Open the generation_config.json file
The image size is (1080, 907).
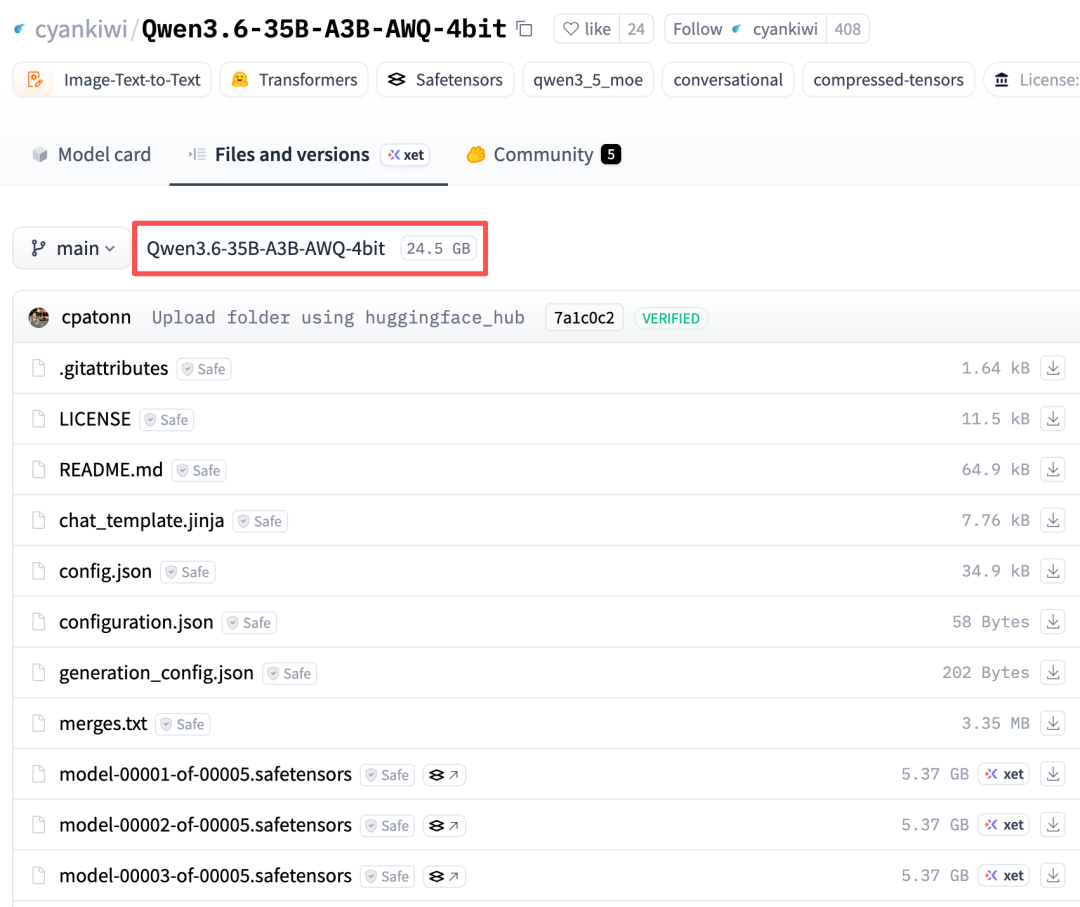[x=156, y=673]
